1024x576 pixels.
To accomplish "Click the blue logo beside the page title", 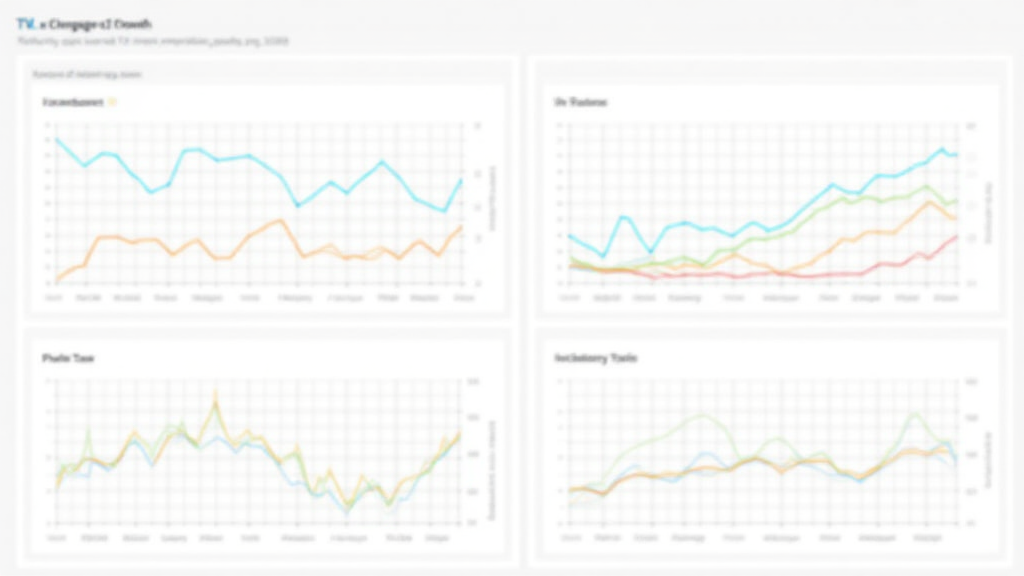I will point(27,22).
